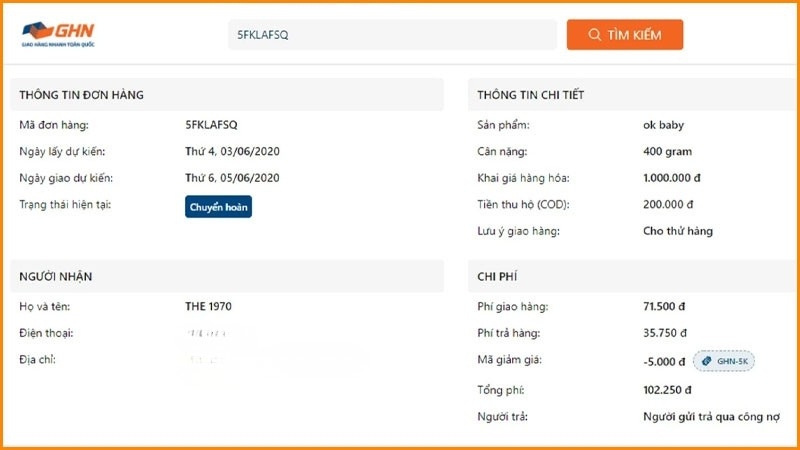Screen dimensions: 800x450
Task: Click the CHI PHÍ section header
Action: (497, 277)
